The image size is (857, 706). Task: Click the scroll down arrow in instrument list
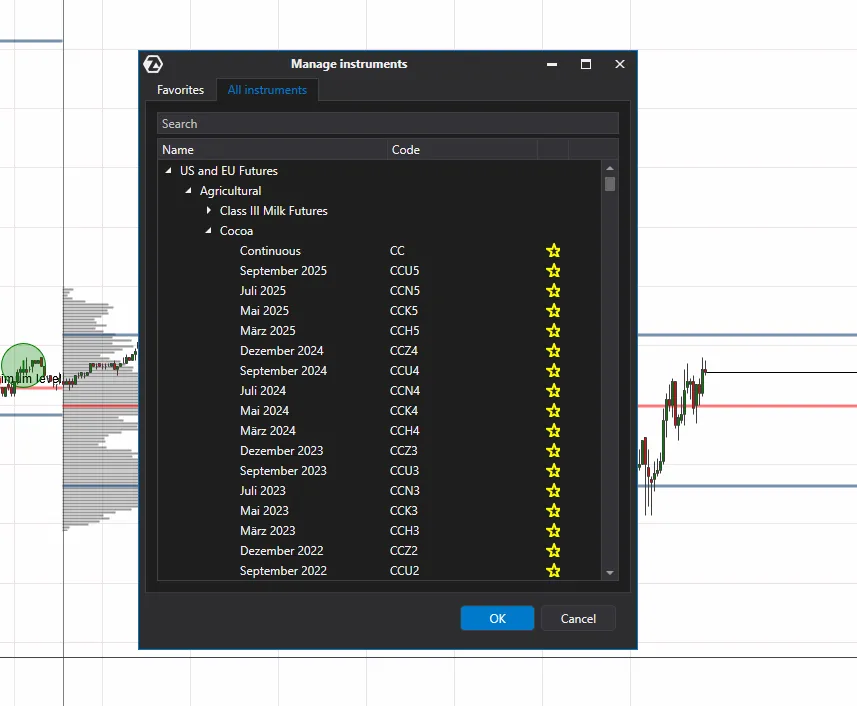(610, 573)
